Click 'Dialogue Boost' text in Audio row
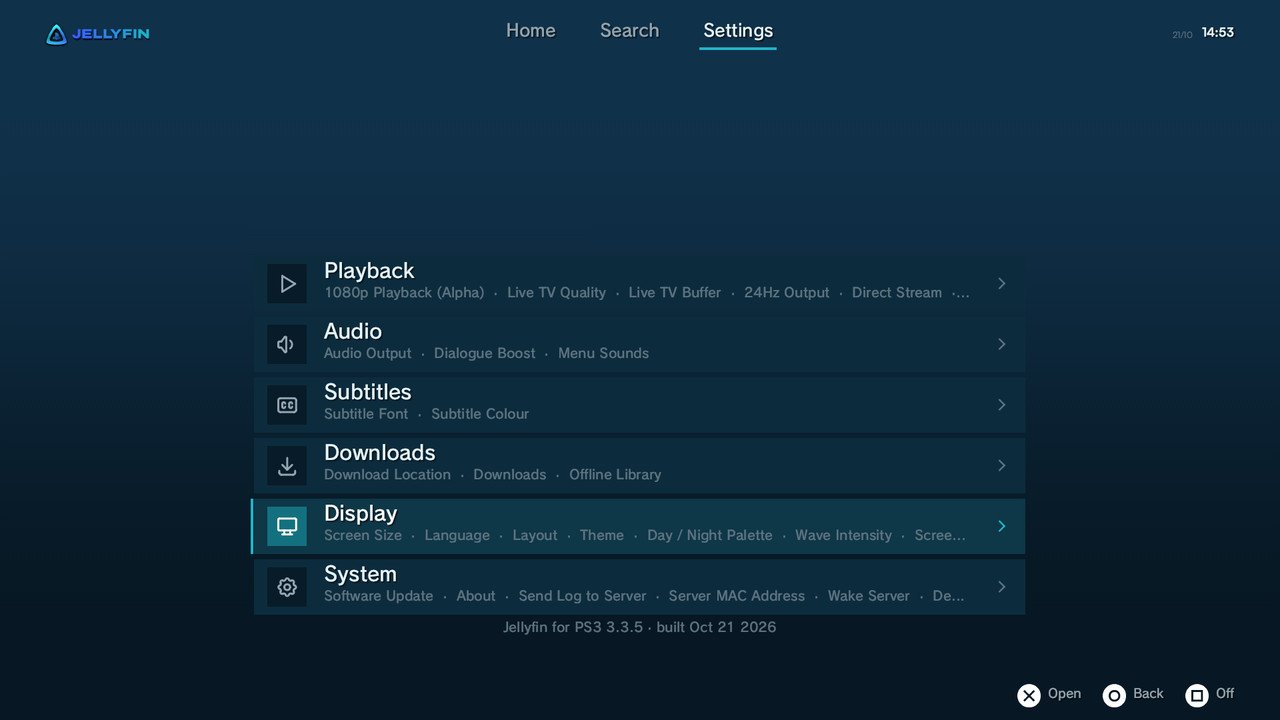The height and width of the screenshot is (720, 1280). point(485,353)
